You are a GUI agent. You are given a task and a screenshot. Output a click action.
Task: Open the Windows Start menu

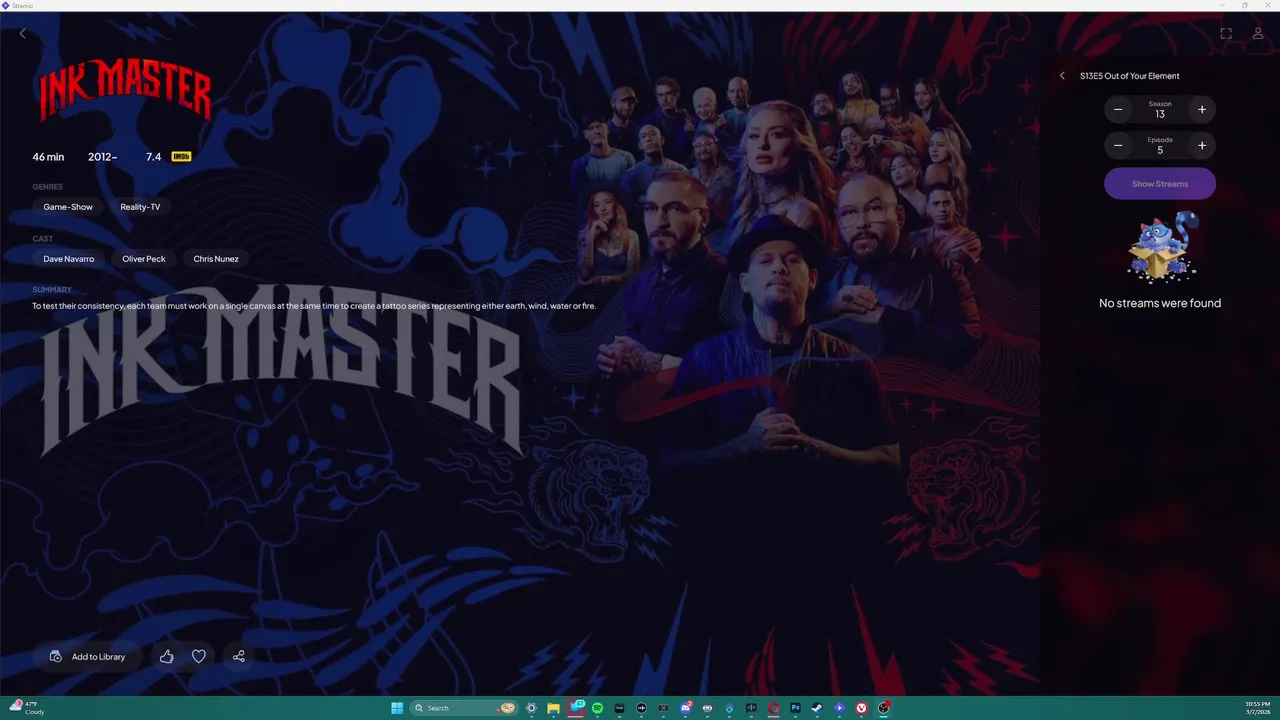tap(397, 708)
